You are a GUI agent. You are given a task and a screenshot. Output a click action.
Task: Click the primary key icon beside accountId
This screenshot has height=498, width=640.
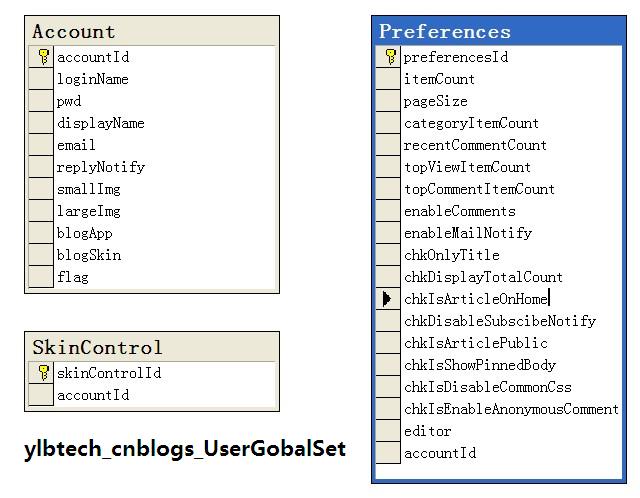42,57
